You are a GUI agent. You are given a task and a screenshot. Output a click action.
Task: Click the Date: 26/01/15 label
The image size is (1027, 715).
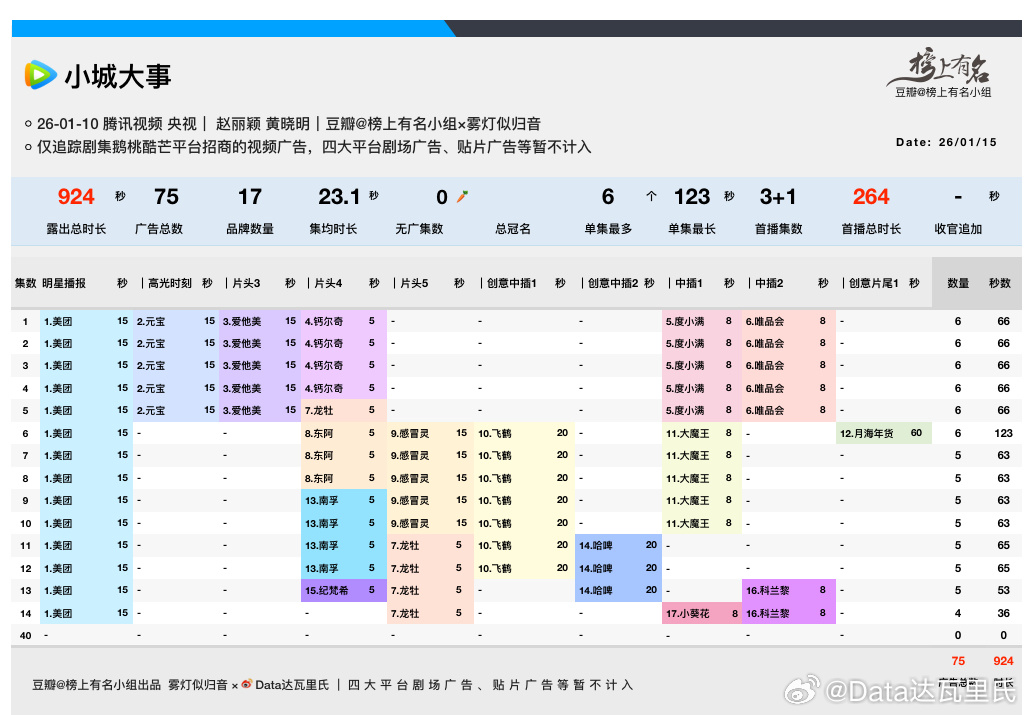tap(946, 142)
